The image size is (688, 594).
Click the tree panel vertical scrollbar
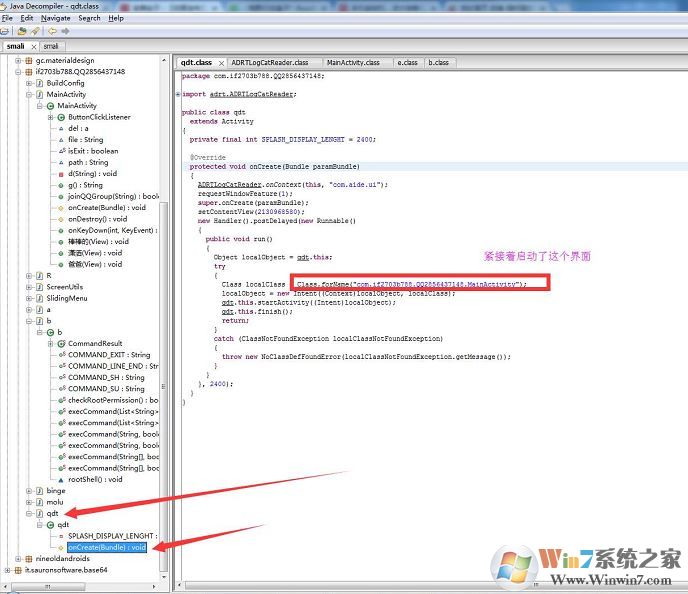point(164,300)
